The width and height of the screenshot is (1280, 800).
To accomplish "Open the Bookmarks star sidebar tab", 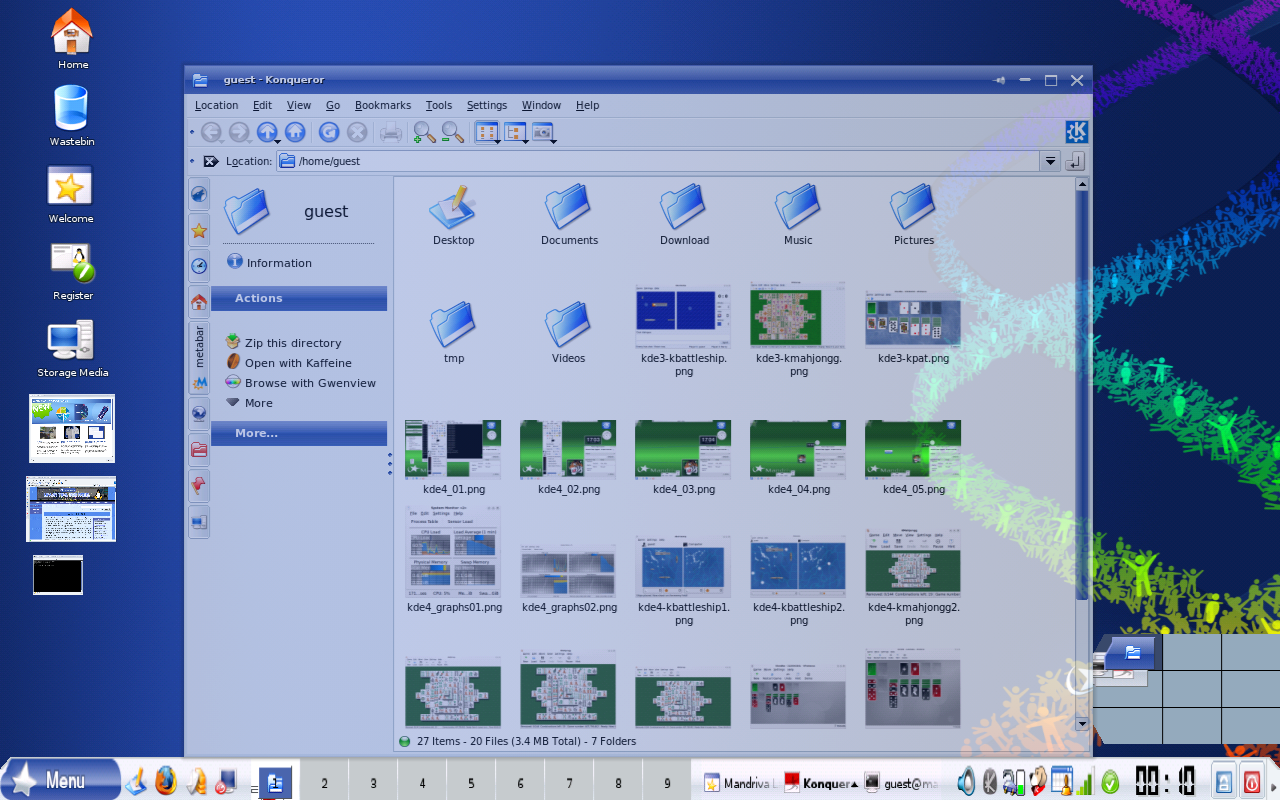I will (x=199, y=231).
